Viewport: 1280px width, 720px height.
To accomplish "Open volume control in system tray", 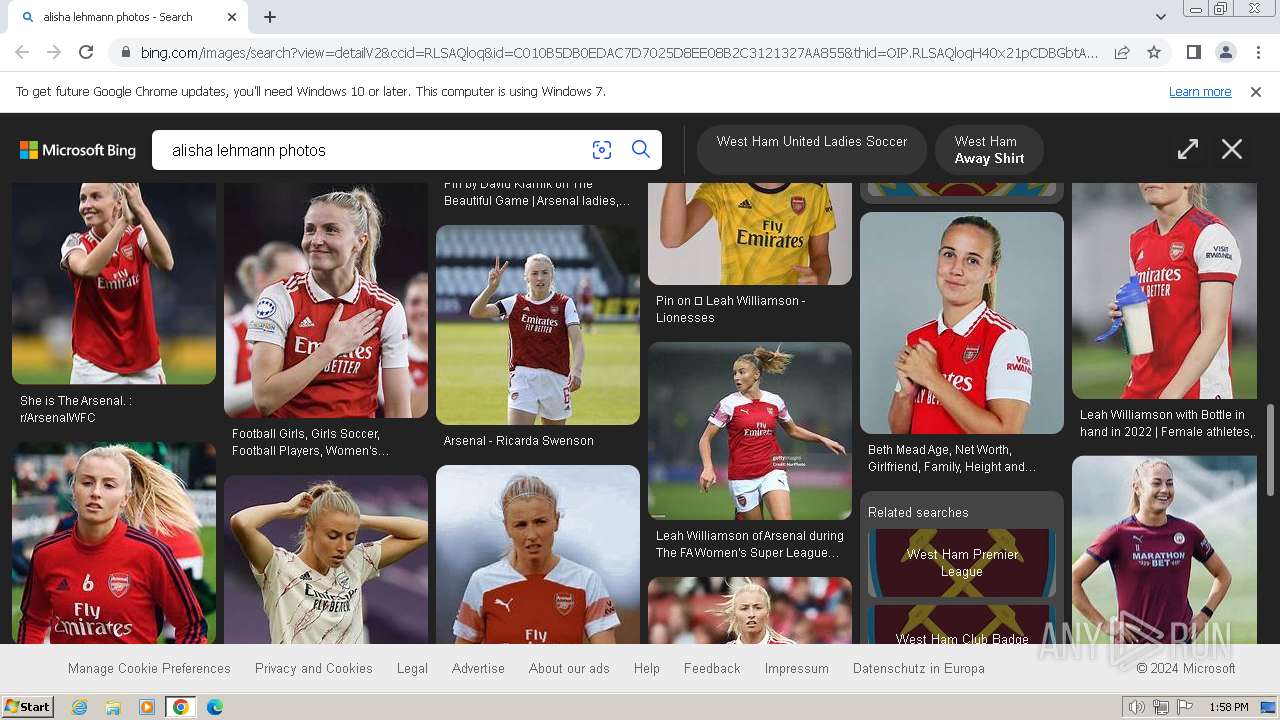I will [x=1137, y=707].
